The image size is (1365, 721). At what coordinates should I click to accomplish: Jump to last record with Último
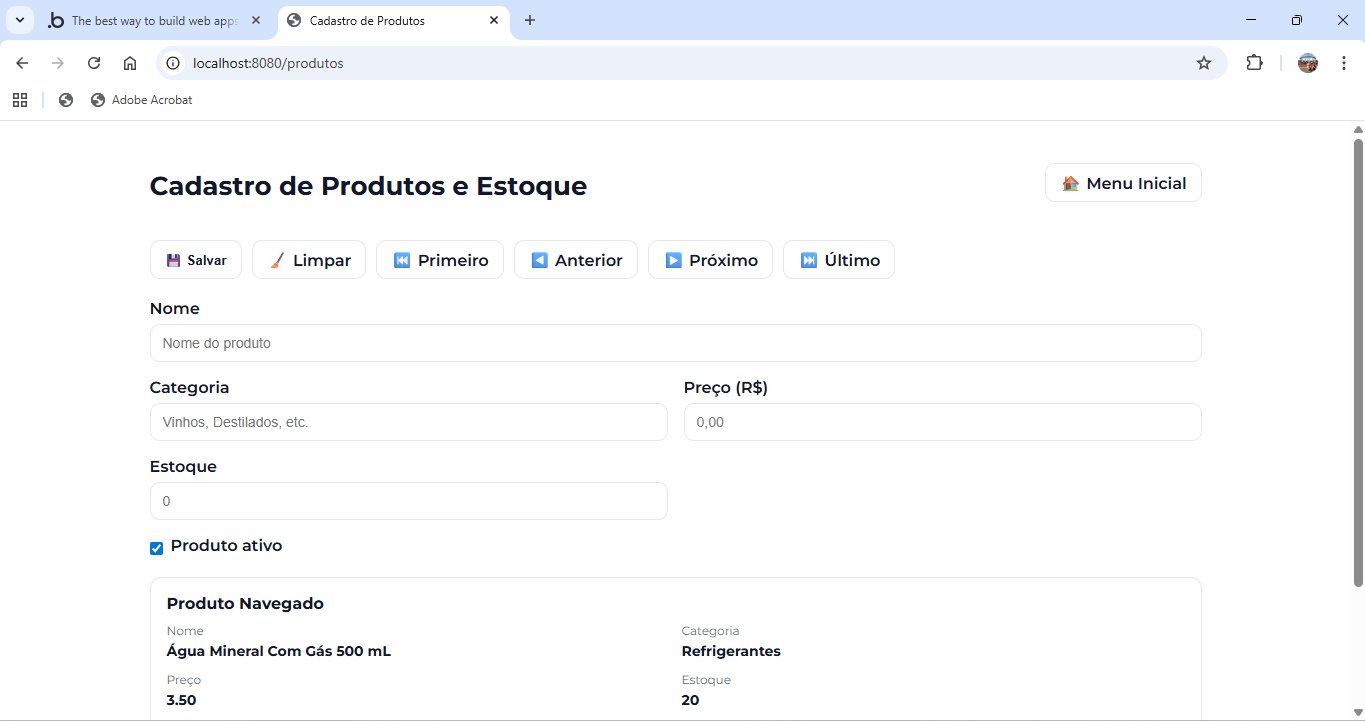[838, 260]
